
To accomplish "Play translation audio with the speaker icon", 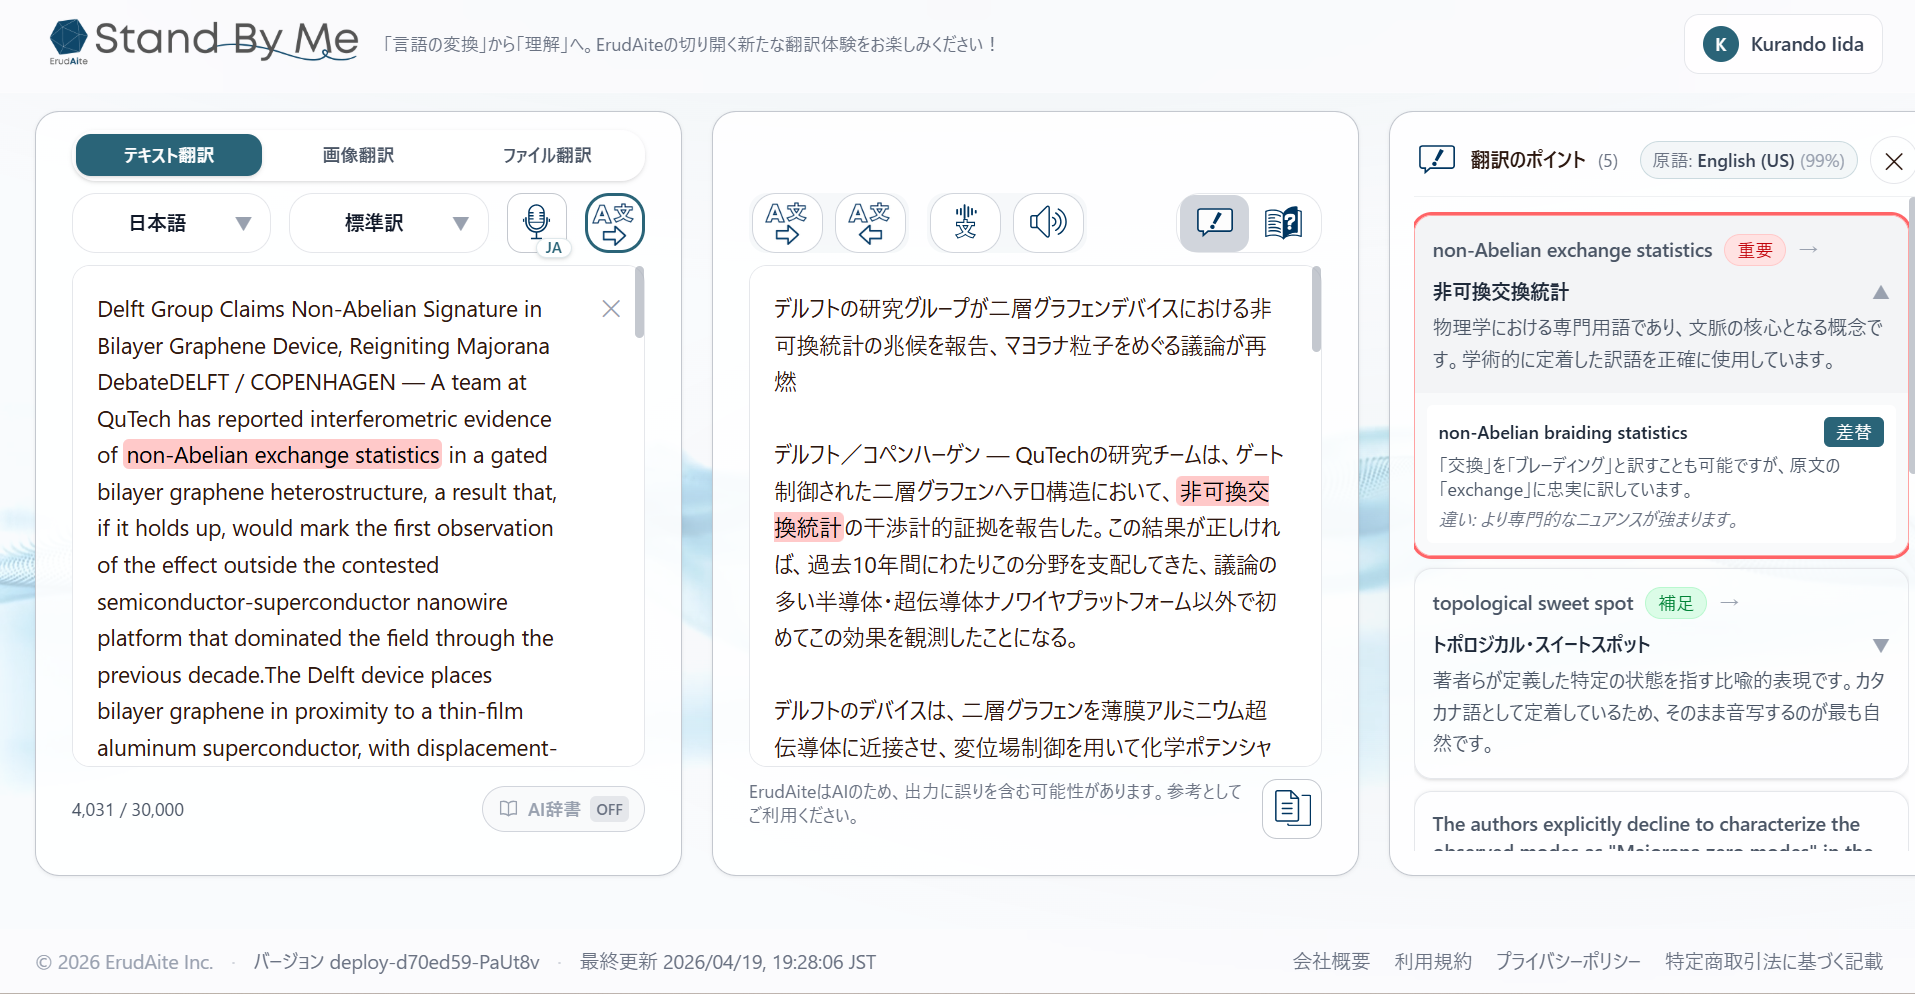I will coord(1048,222).
